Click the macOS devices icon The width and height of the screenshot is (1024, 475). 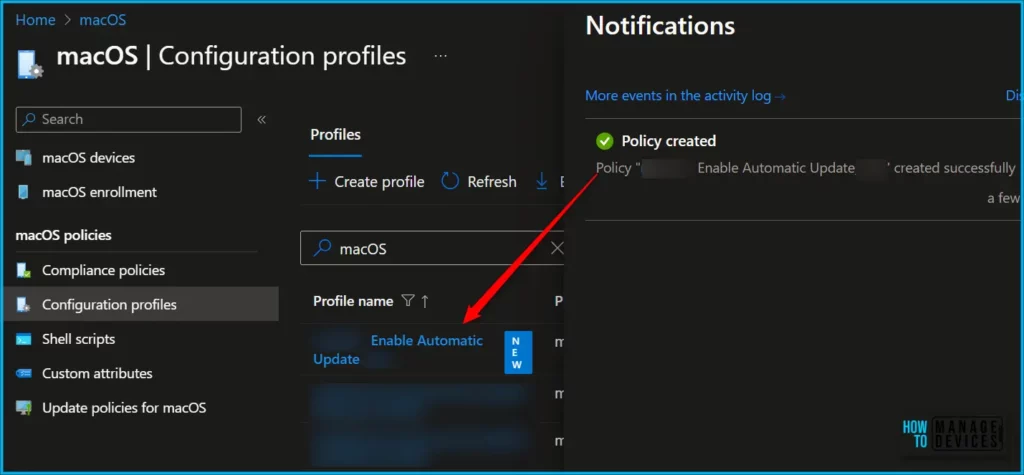(x=24, y=157)
